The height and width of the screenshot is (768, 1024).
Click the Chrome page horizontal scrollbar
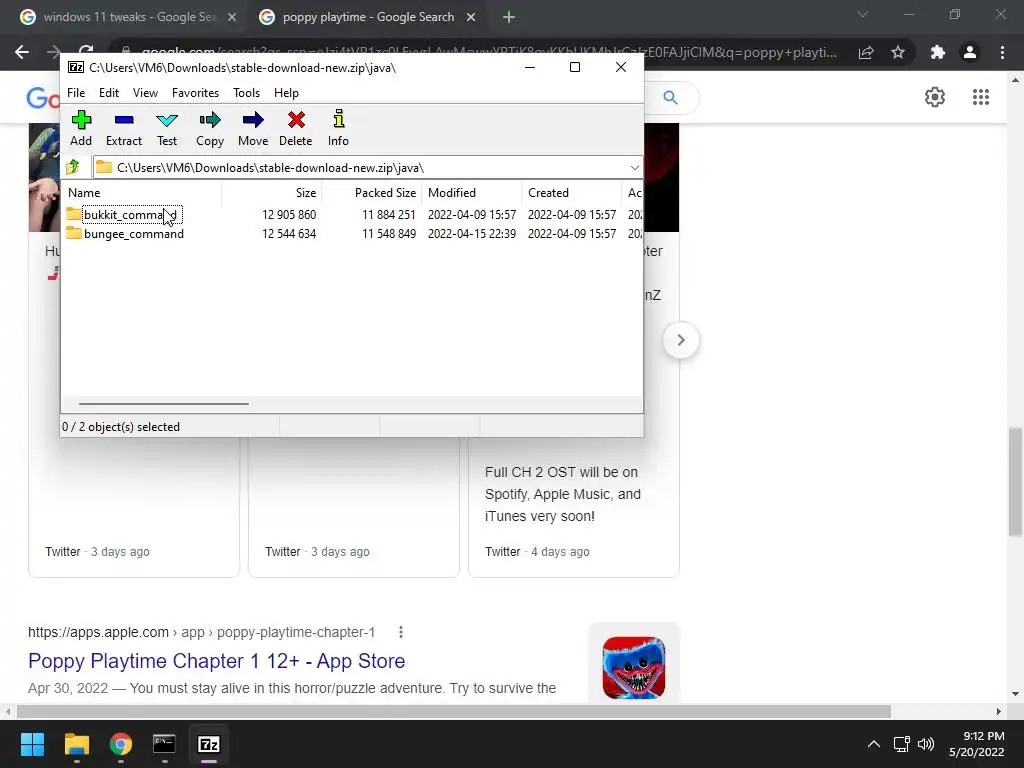454,711
